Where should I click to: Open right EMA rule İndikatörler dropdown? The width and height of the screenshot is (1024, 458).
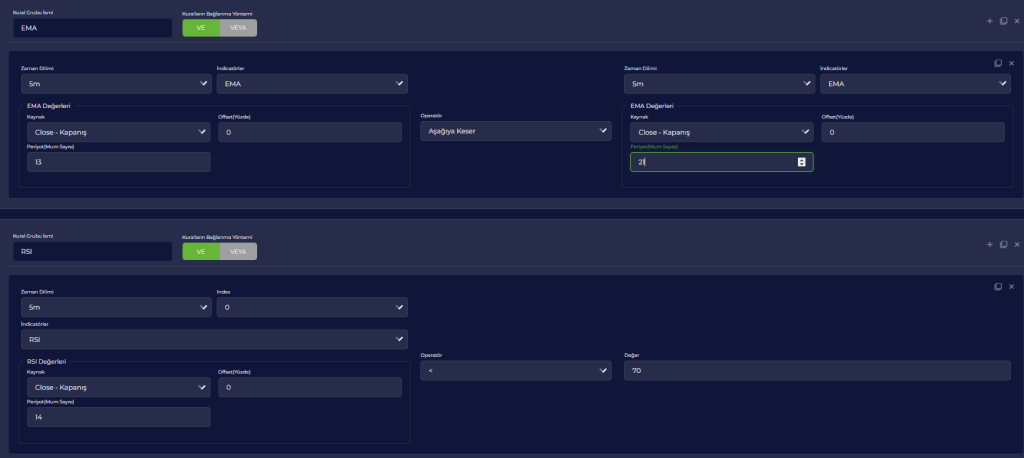[916, 84]
